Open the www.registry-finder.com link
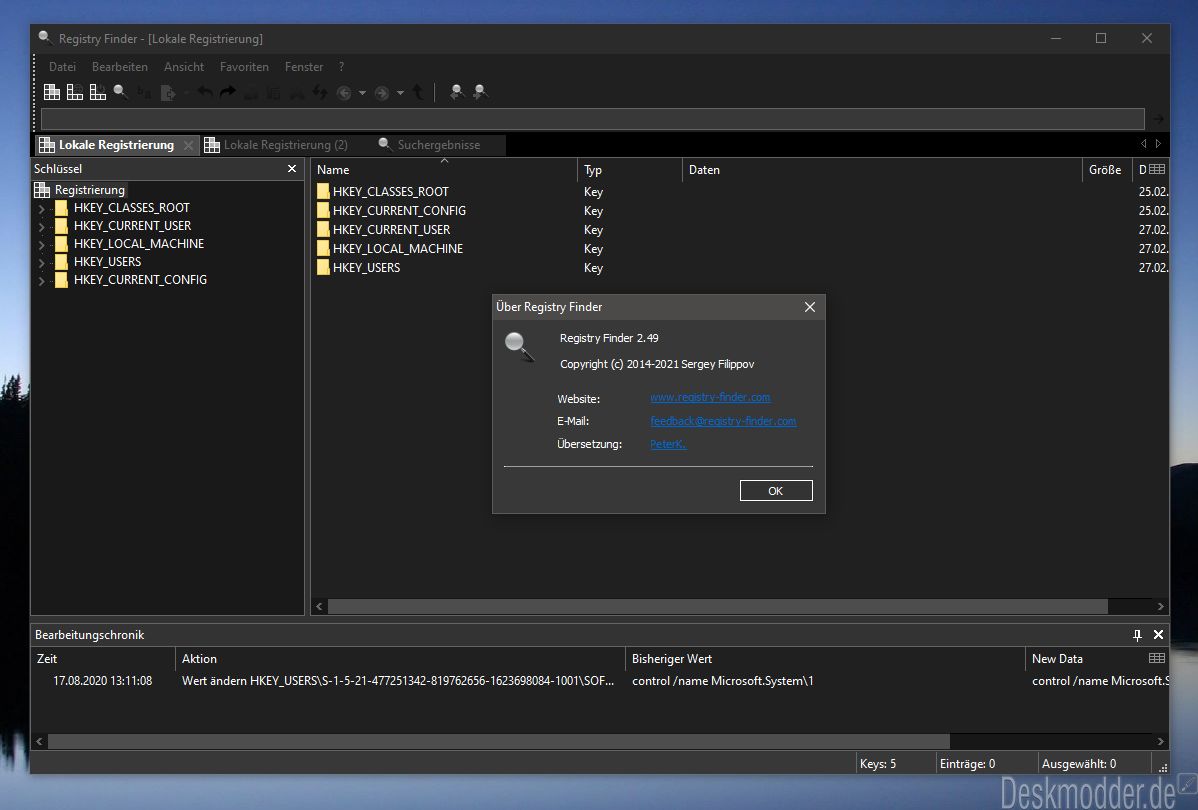 [x=710, y=397]
